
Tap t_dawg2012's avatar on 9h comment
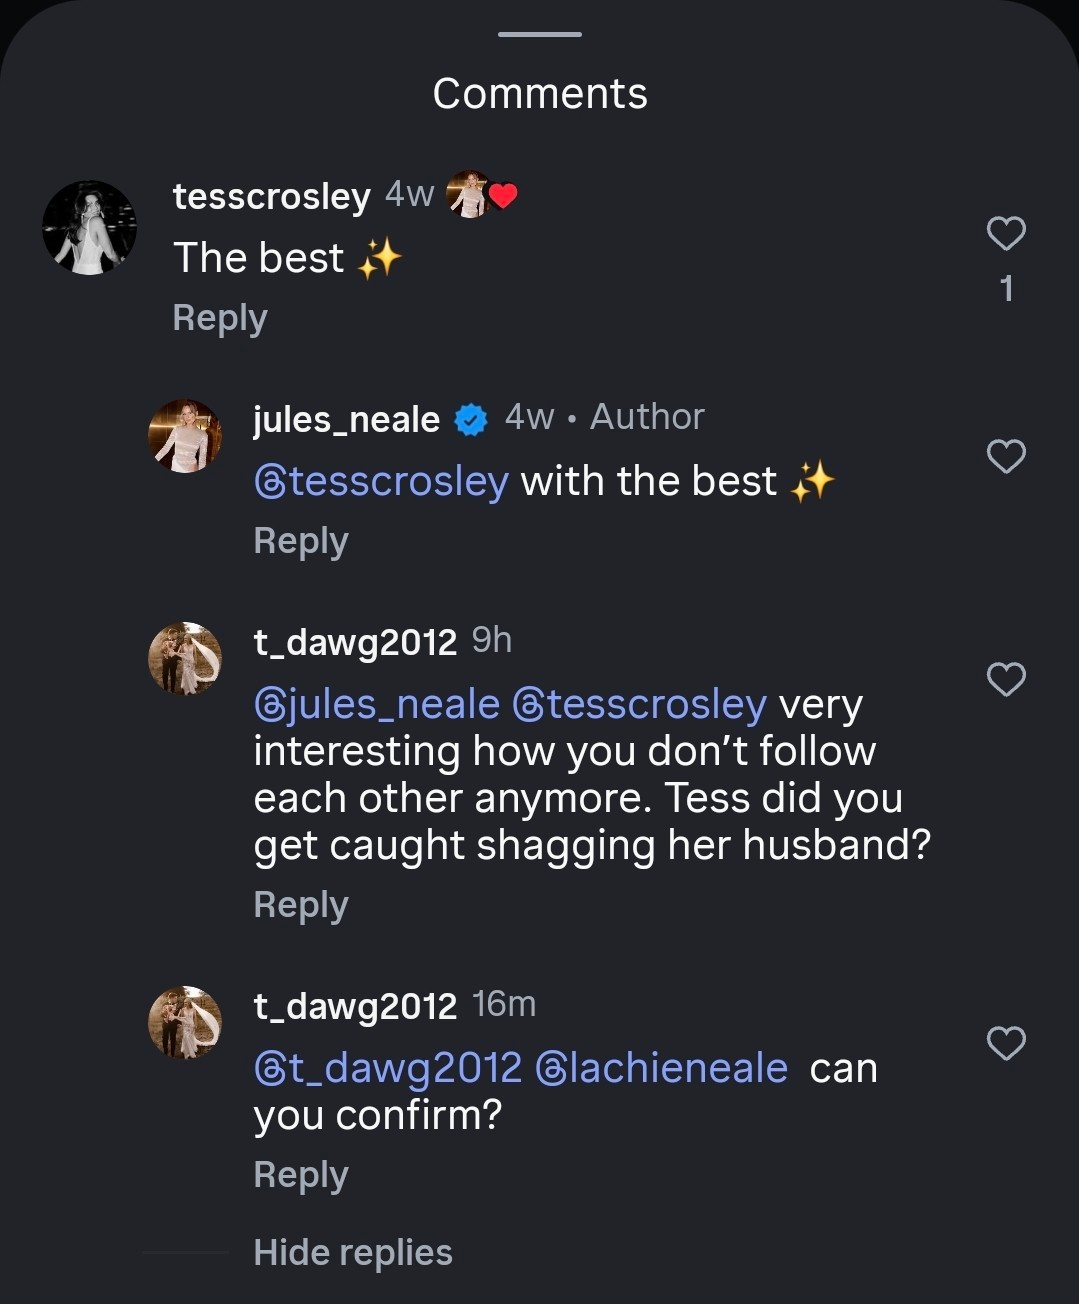point(185,659)
